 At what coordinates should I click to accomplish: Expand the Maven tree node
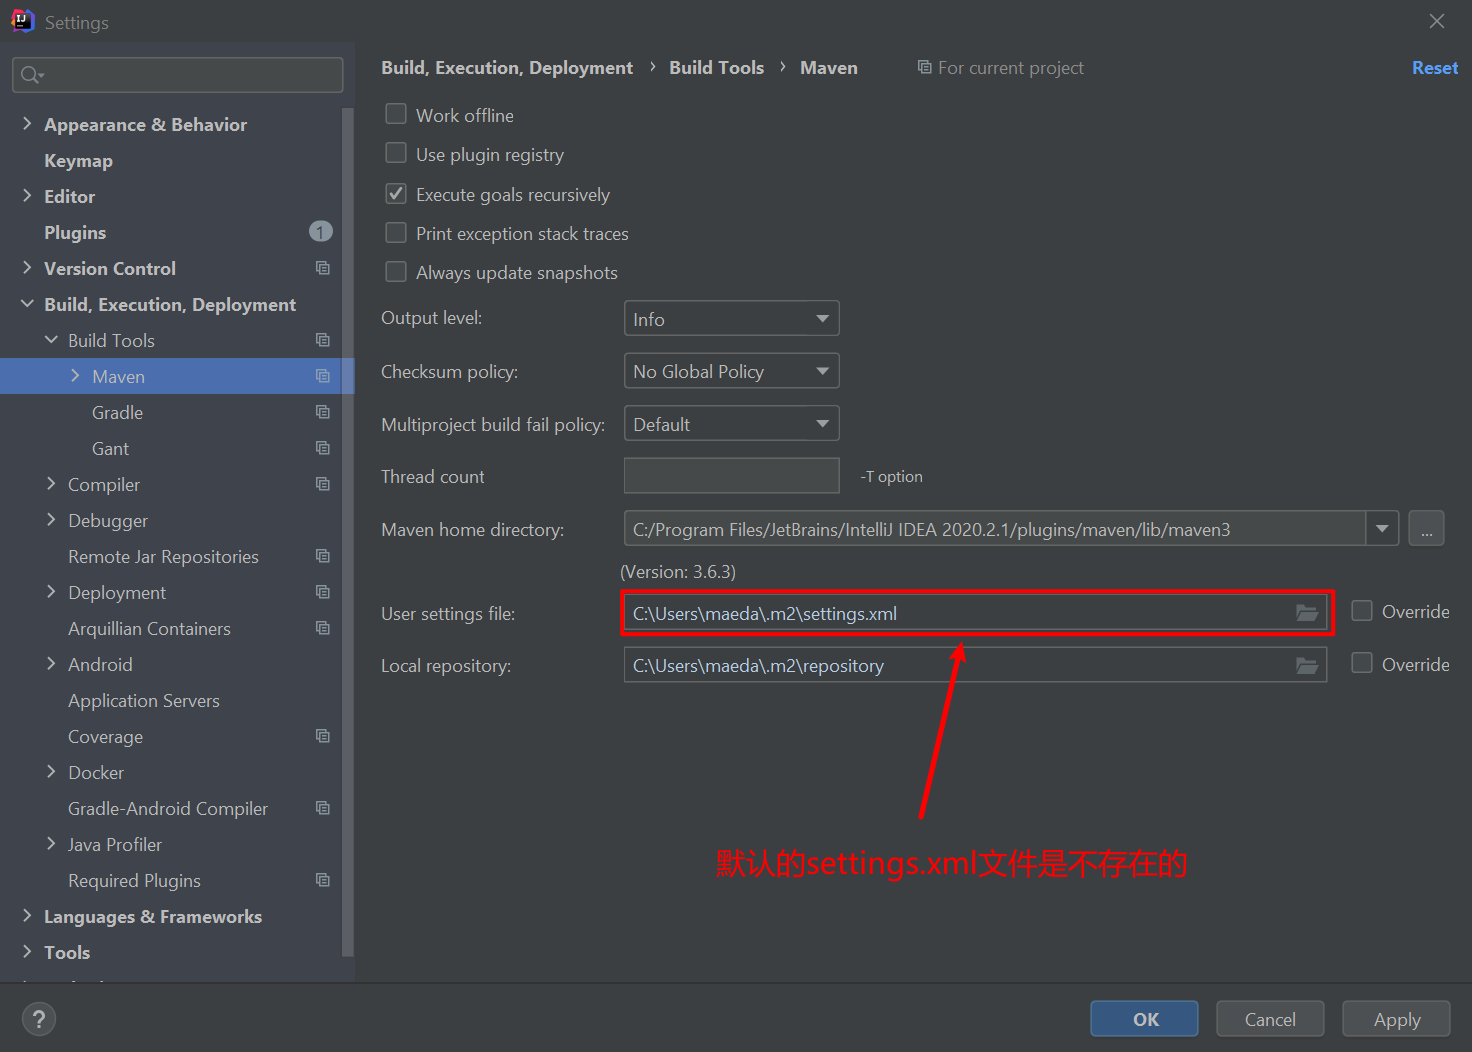(75, 375)
